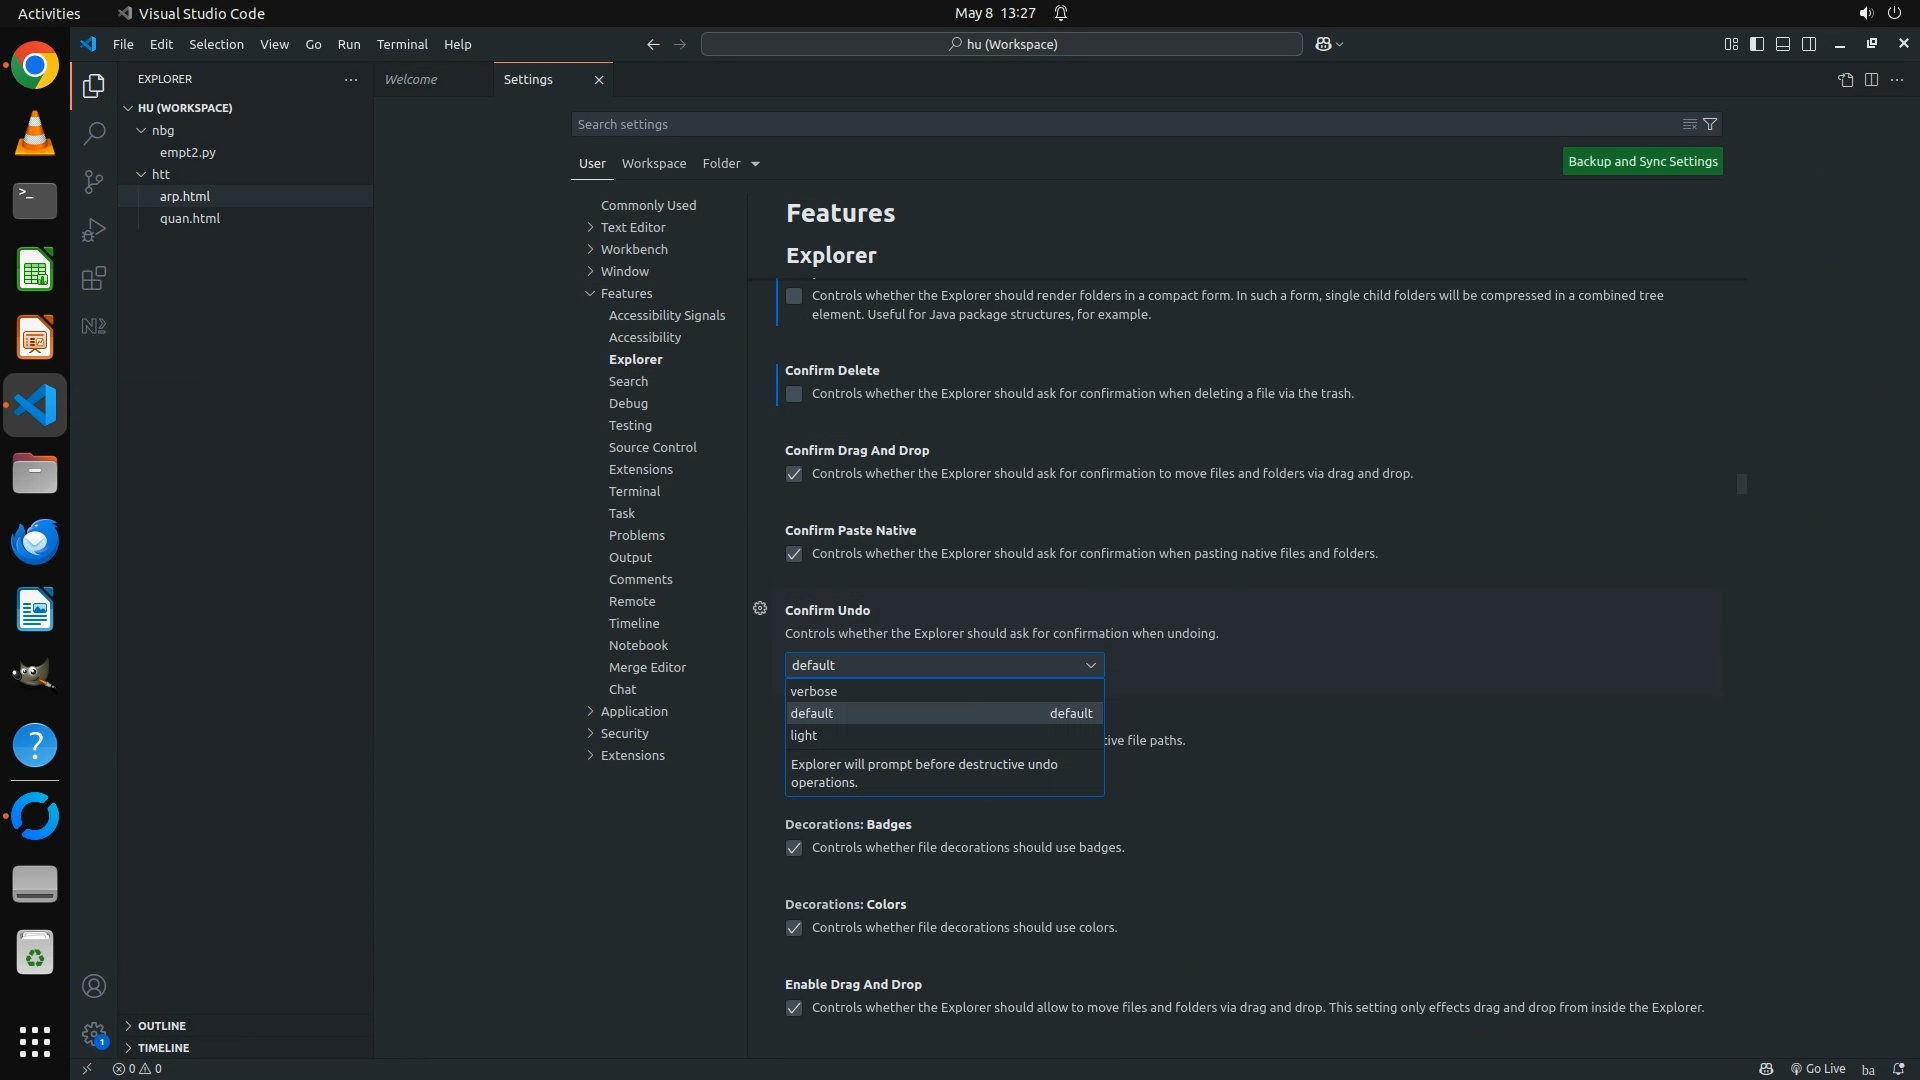Switch to the Workspace settings tab
1920x1080 pixels.
tap(653, 163)
